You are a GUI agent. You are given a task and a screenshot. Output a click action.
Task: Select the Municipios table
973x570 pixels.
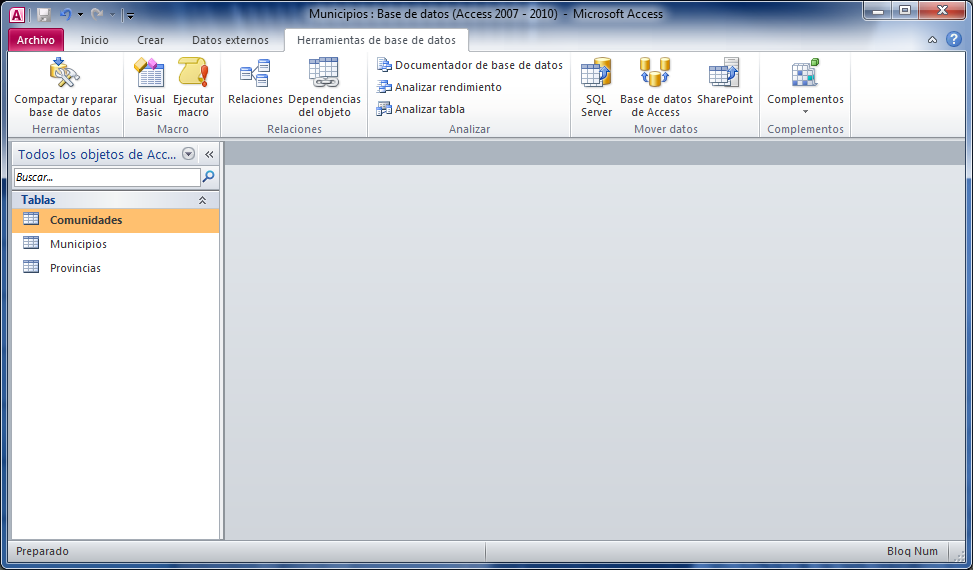pyautogui.click(x=115, y=244)
